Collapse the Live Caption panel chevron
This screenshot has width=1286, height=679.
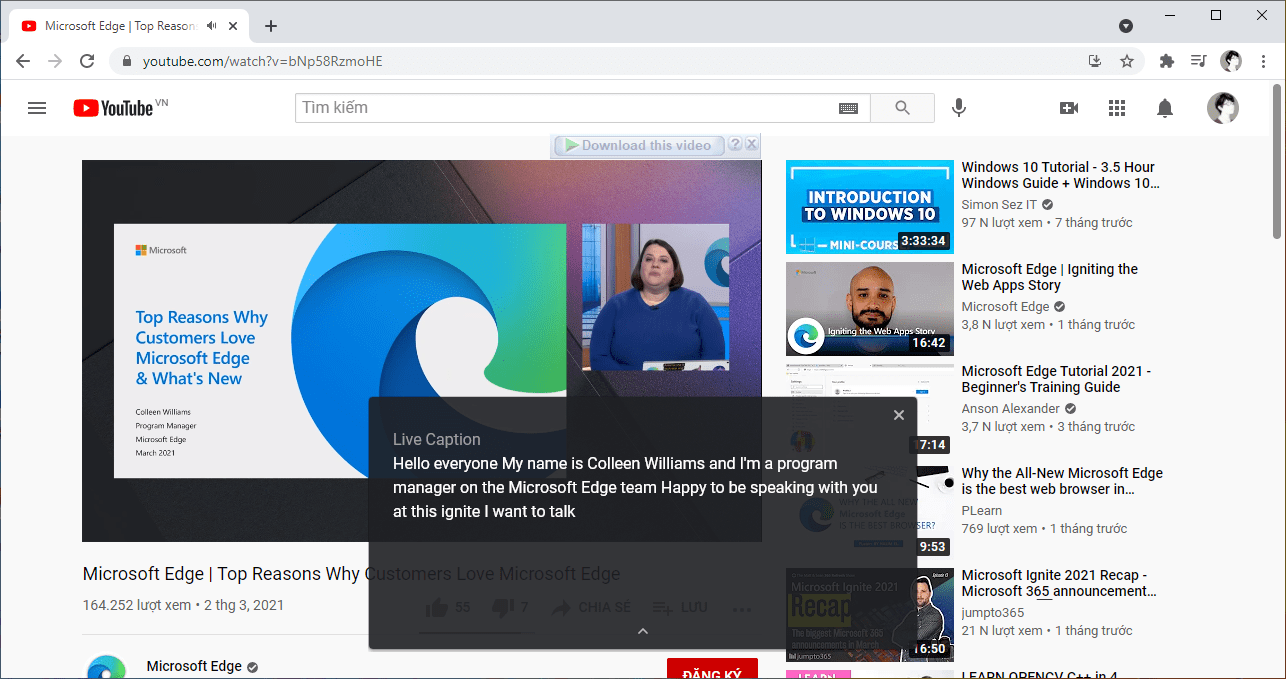pos(643,631)
